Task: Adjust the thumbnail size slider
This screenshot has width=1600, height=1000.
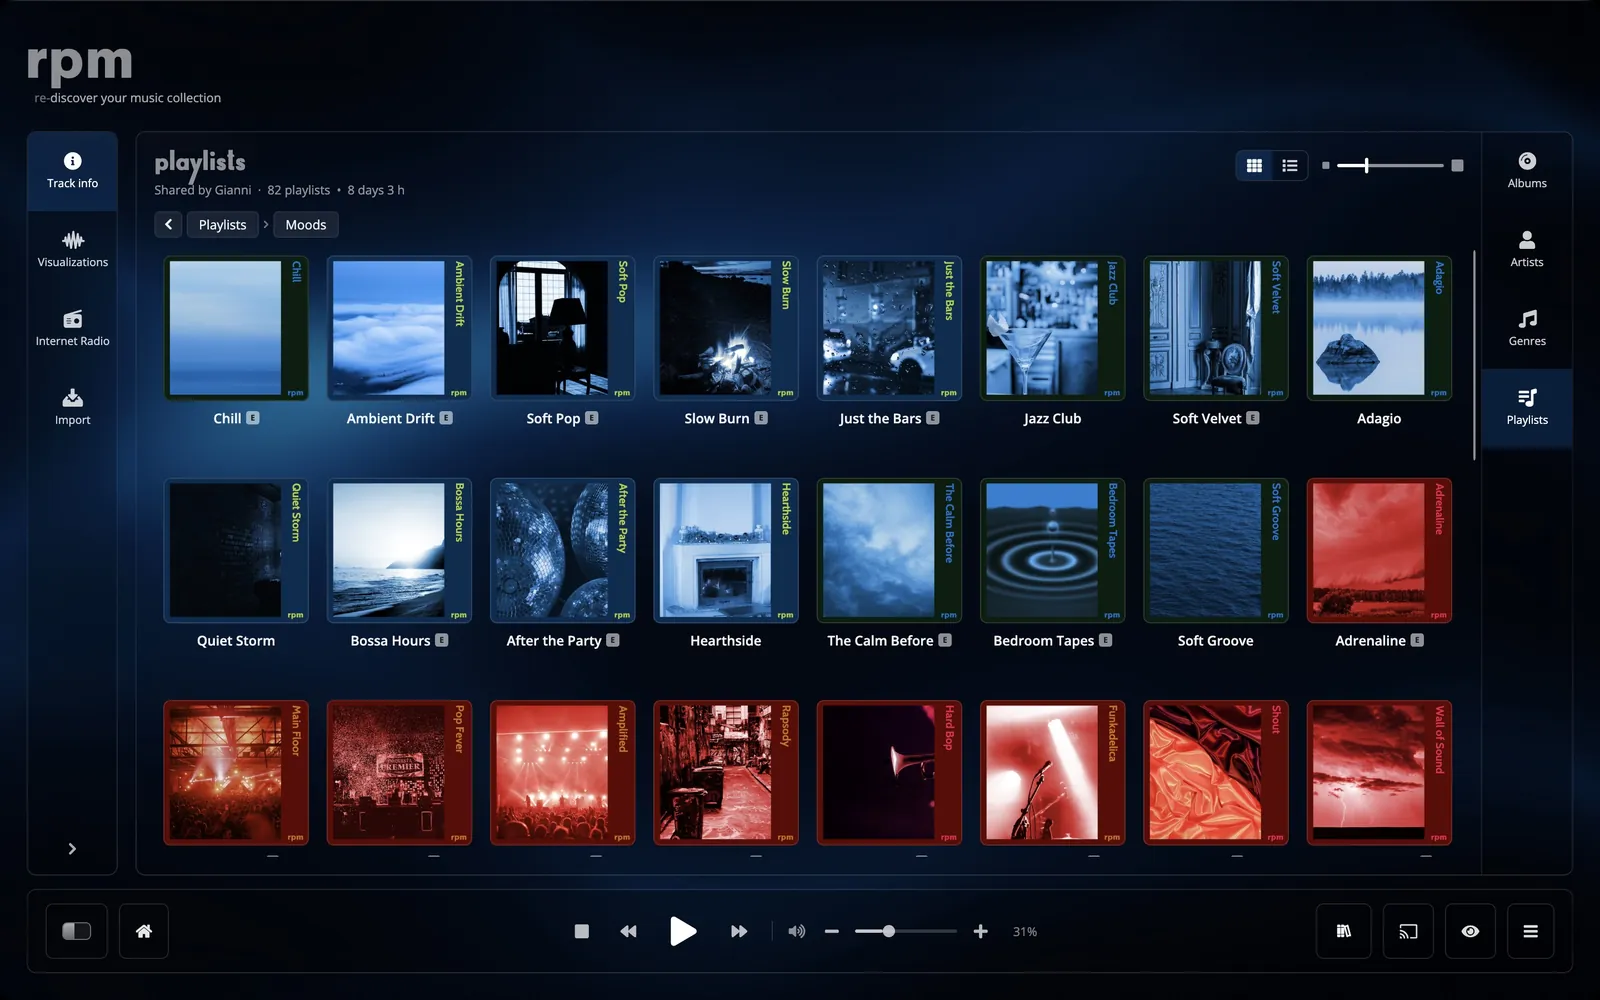Action: (x=1390, y=166)
